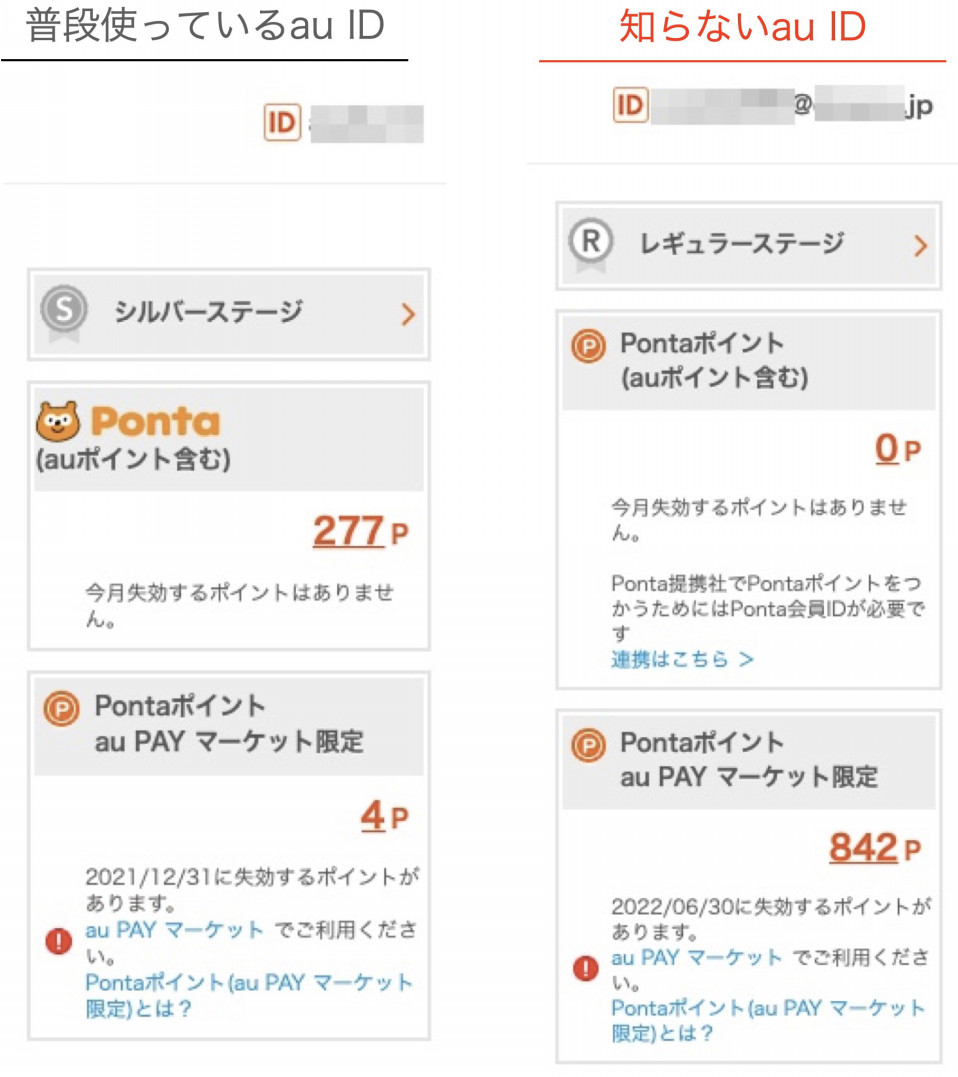The width and height of the screenshot is (958, 1077).
Task: Expand the シルバーステージ chevron arrow
Action: (x=408, y=314)
